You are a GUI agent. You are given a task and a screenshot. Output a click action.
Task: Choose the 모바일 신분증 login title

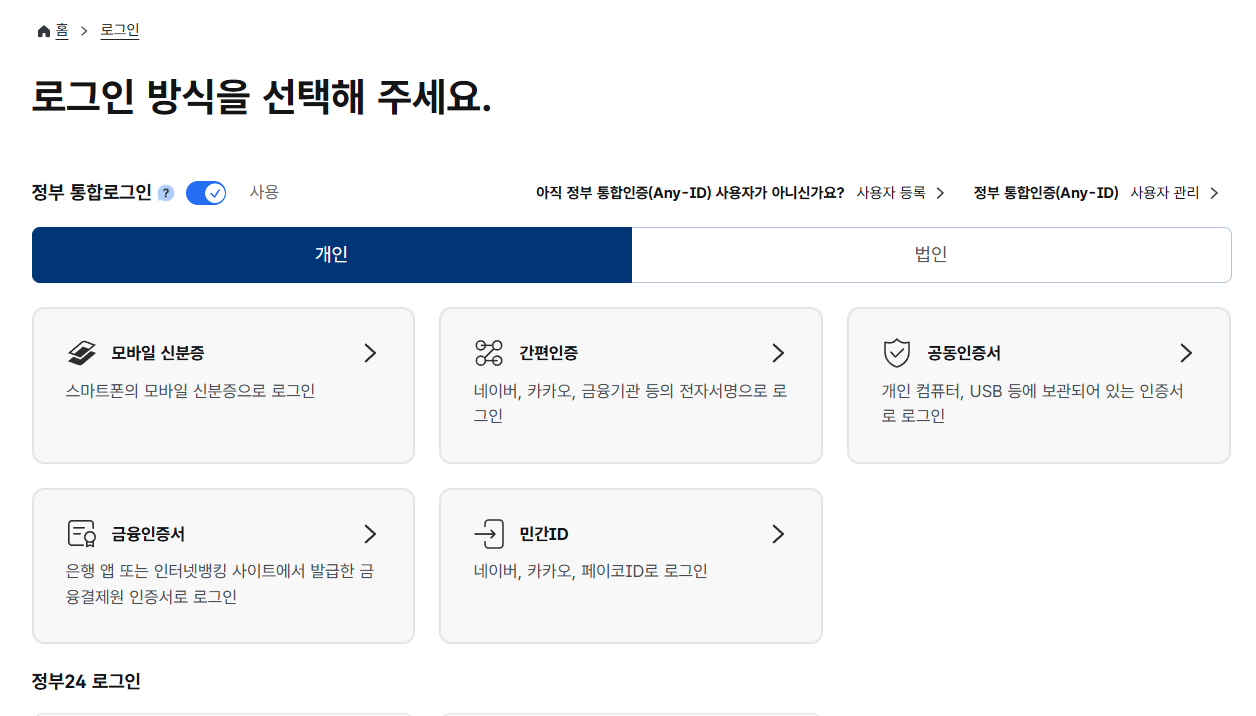pos(158,353)
